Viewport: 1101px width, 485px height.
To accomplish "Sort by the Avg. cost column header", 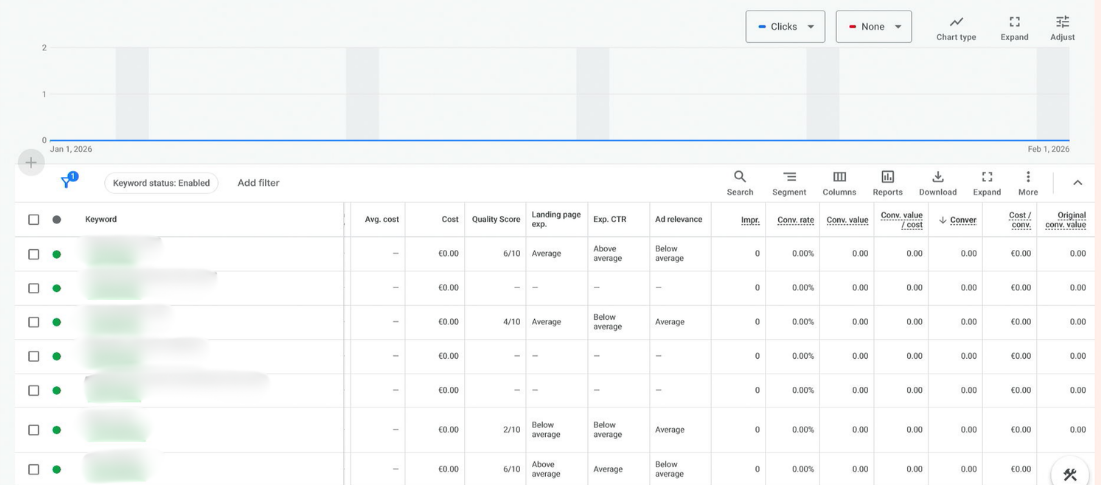I will pos(381,220).
